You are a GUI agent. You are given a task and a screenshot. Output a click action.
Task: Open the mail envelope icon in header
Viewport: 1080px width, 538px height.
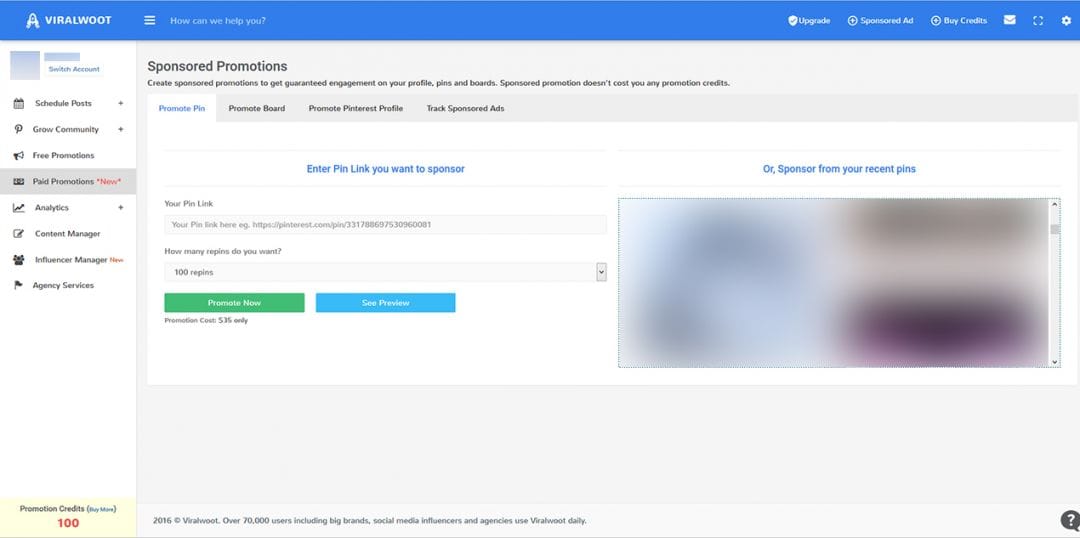[x=1009, y=20]
